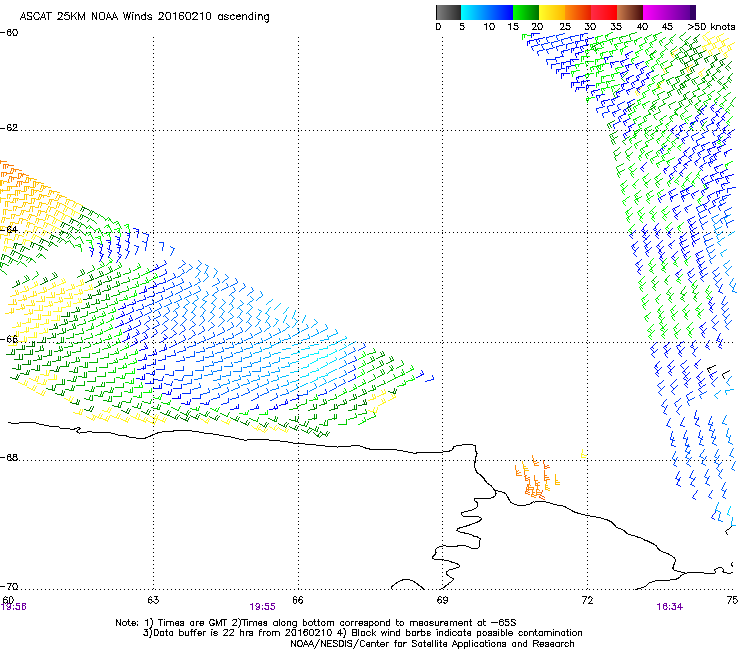
Task: Click the black contaminated wind barbs near 75E
Action: pos(718,372)
